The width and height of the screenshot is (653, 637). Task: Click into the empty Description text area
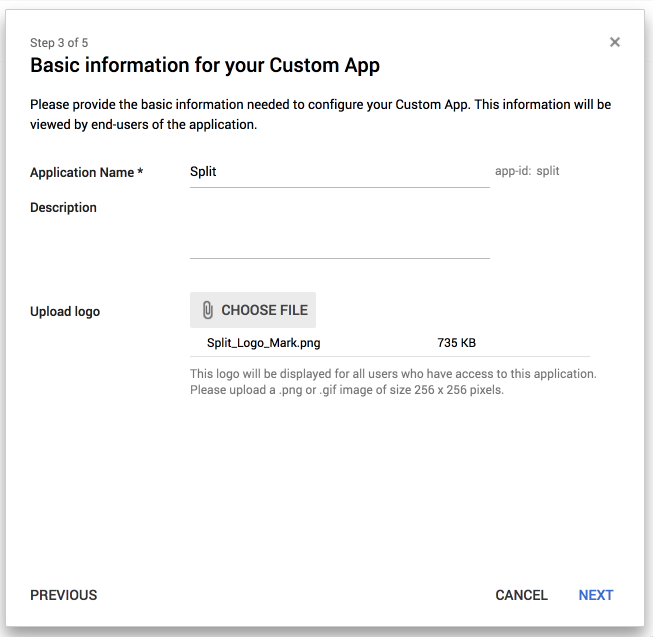[x=339, y=230]
